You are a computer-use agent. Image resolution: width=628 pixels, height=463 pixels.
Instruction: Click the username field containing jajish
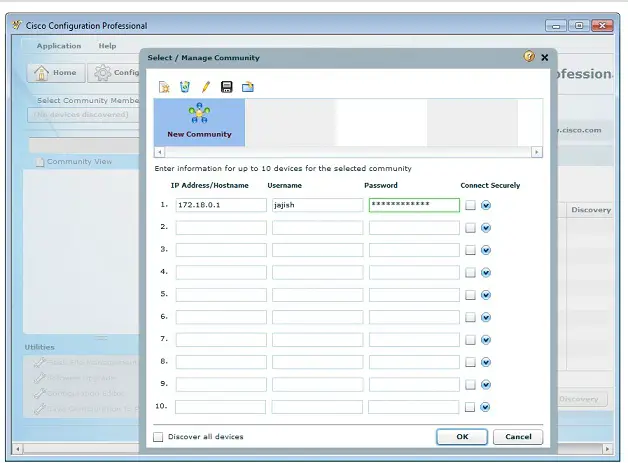pos(318,205)
